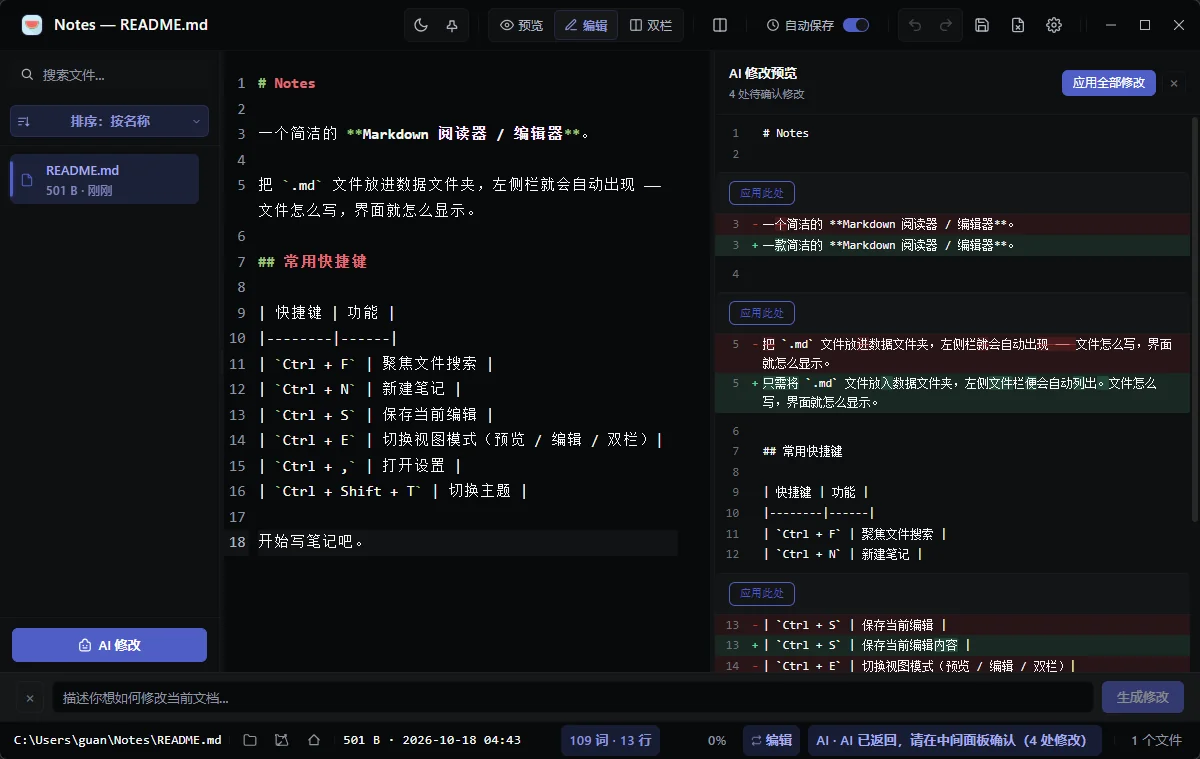Close the AI 修改预览 panel
Viewport: 1200px width, 759px height.
click(x=1174, y=83)
